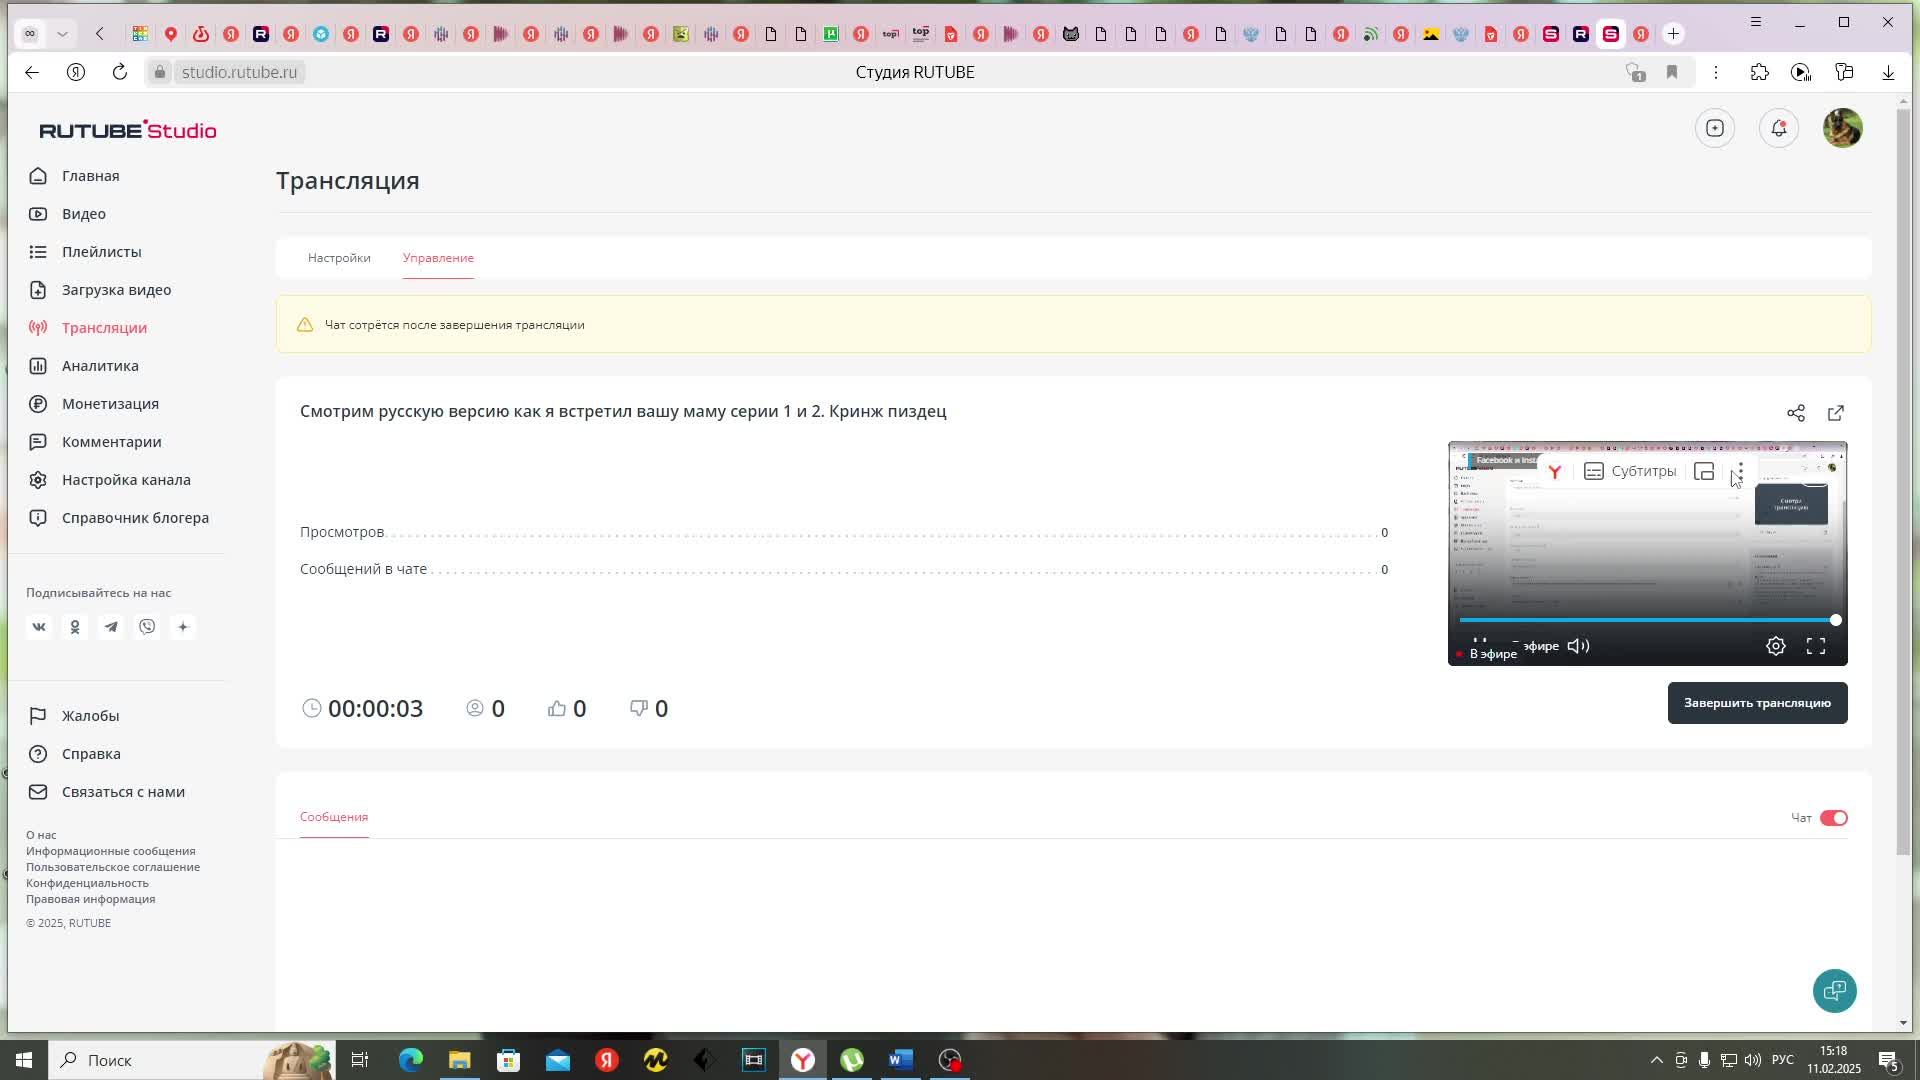This screenshot has height=1080, width=1920.
Task: Open a new browser tab
Action: (x=1673, y=34)
